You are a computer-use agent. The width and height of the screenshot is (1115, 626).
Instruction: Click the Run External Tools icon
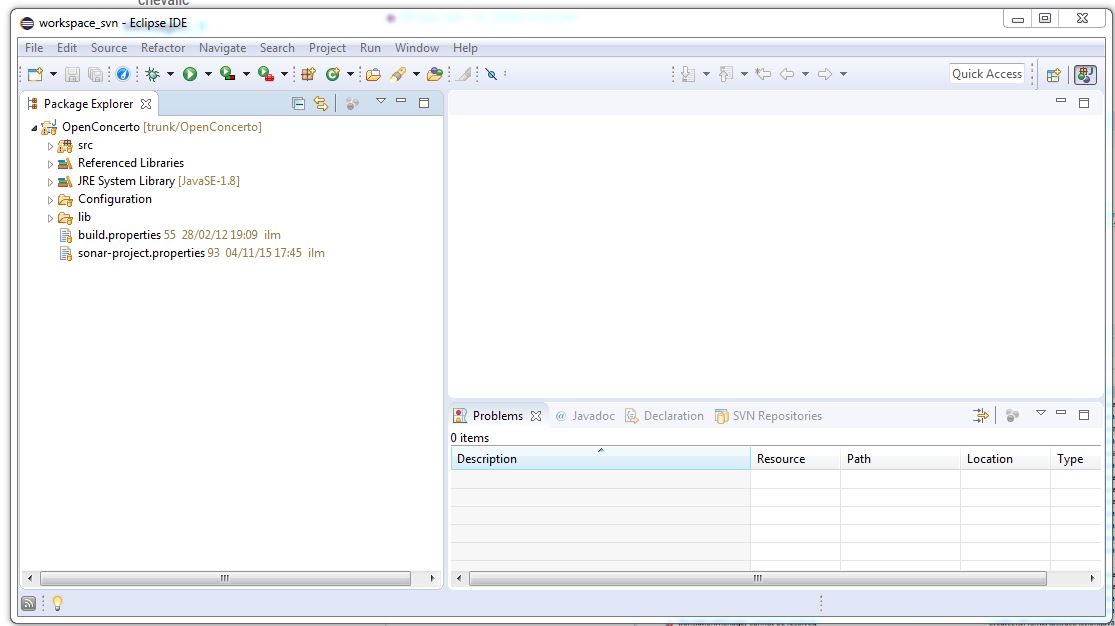coord(266,74)
